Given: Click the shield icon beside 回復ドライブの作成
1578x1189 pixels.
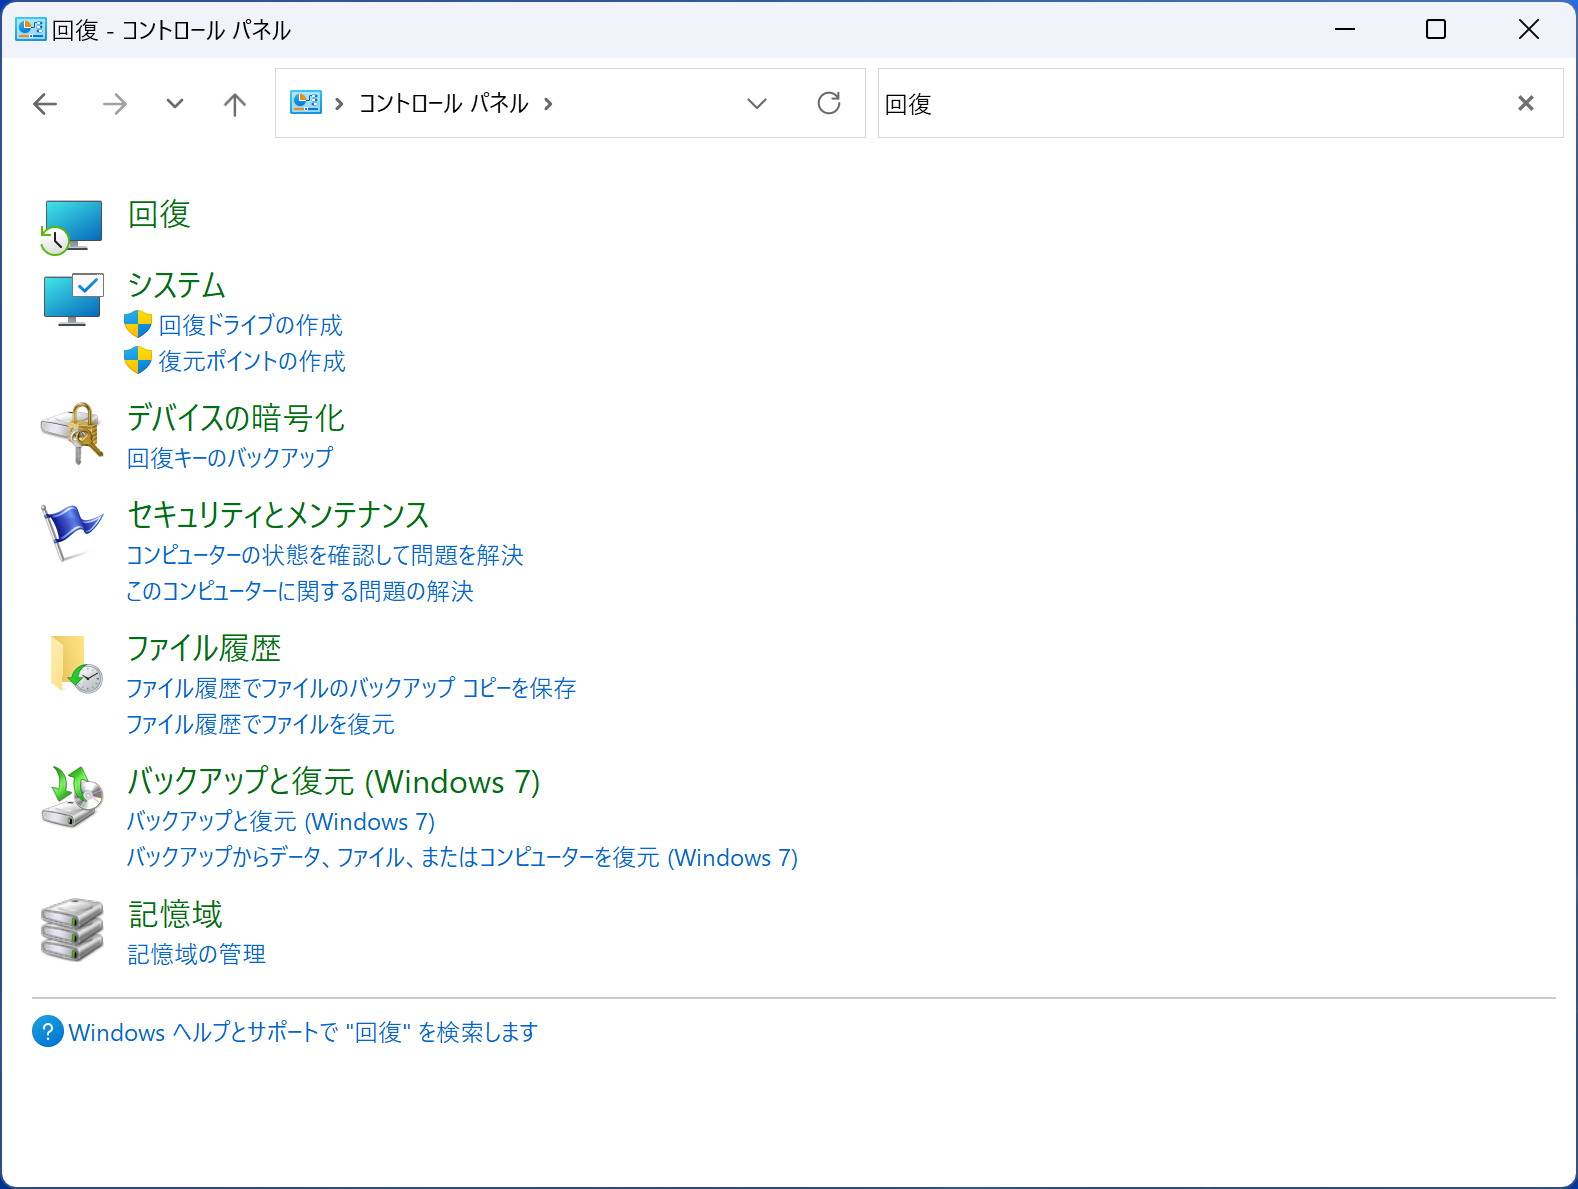Looking at the screenshot, I should [x=138, y=324].
